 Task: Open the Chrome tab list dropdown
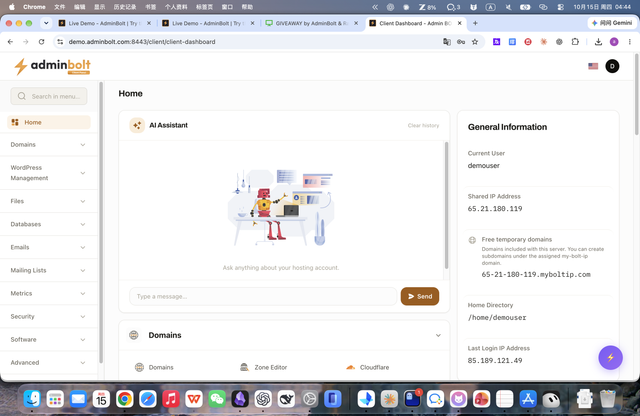click(x=46, y=23)
